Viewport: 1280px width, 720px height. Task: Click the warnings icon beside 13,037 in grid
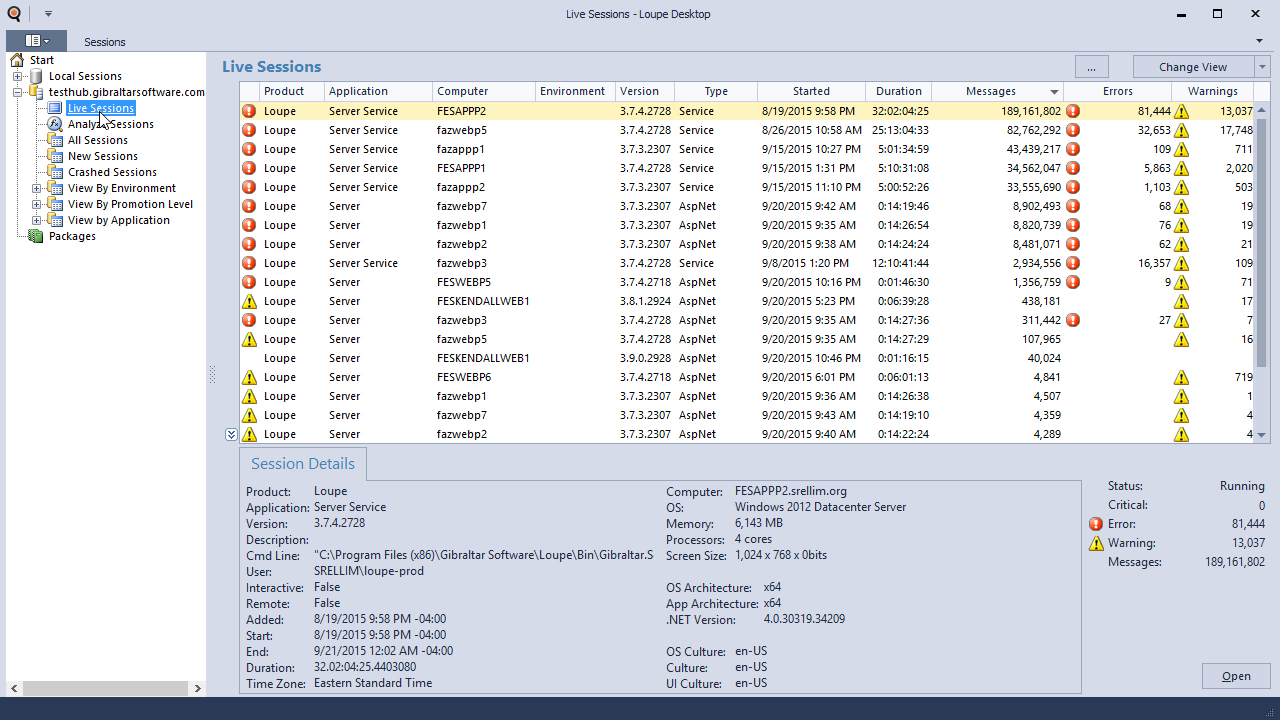1181,111
